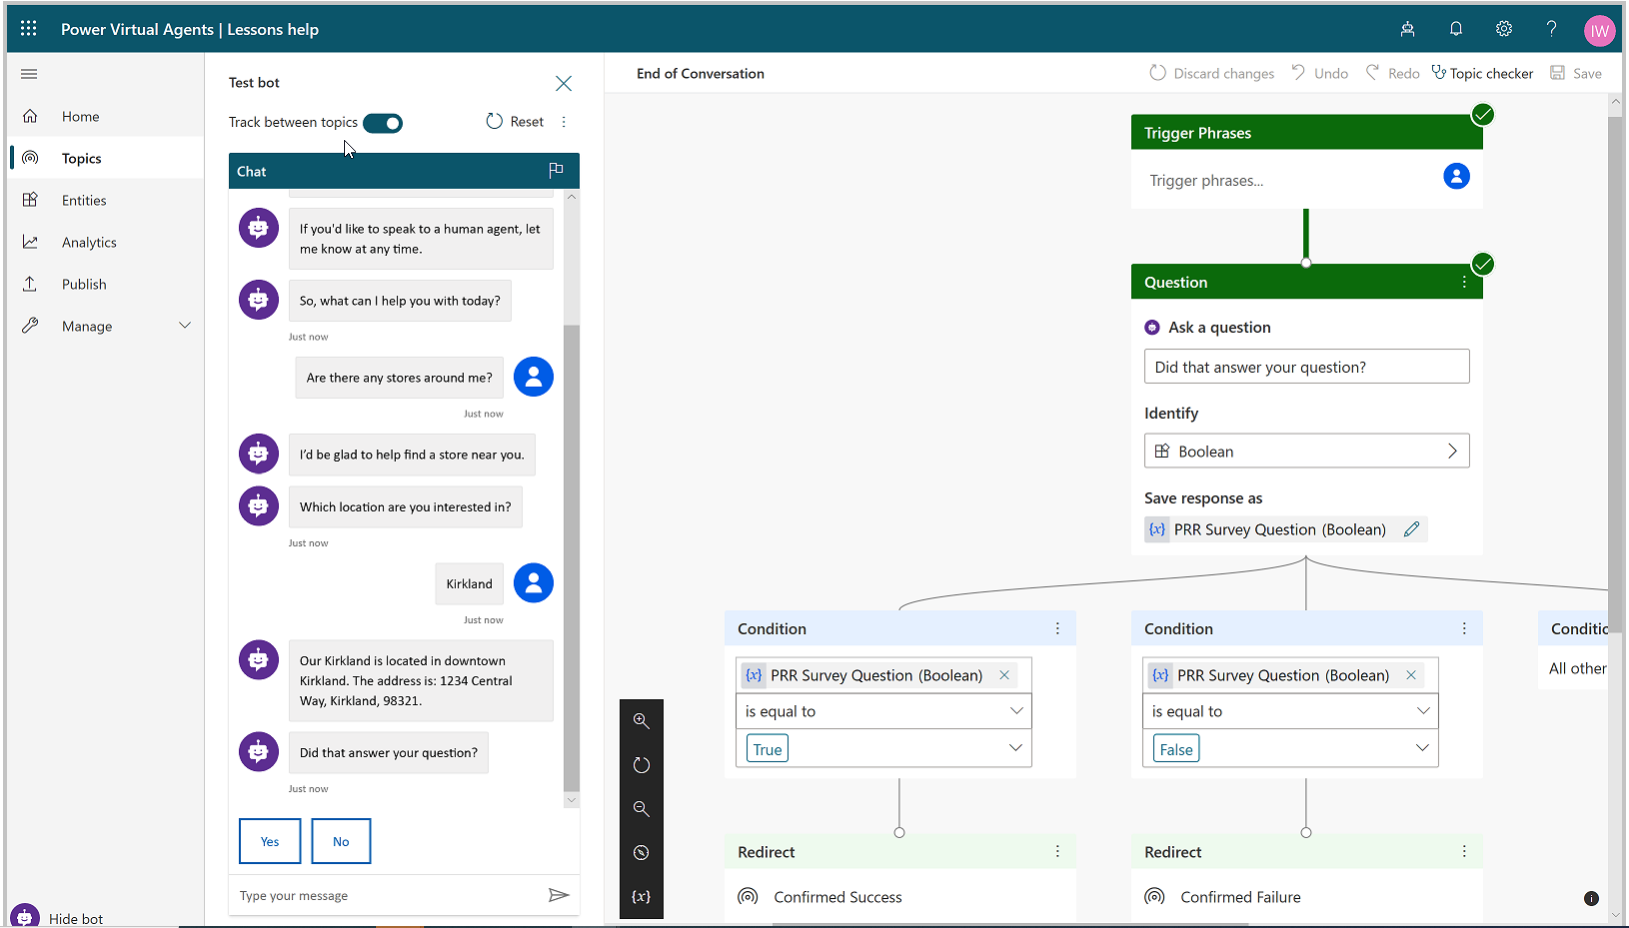Select Ask a question radio
The width and height of the screenshot is (1629, 928).
[x=1152, y=327]
